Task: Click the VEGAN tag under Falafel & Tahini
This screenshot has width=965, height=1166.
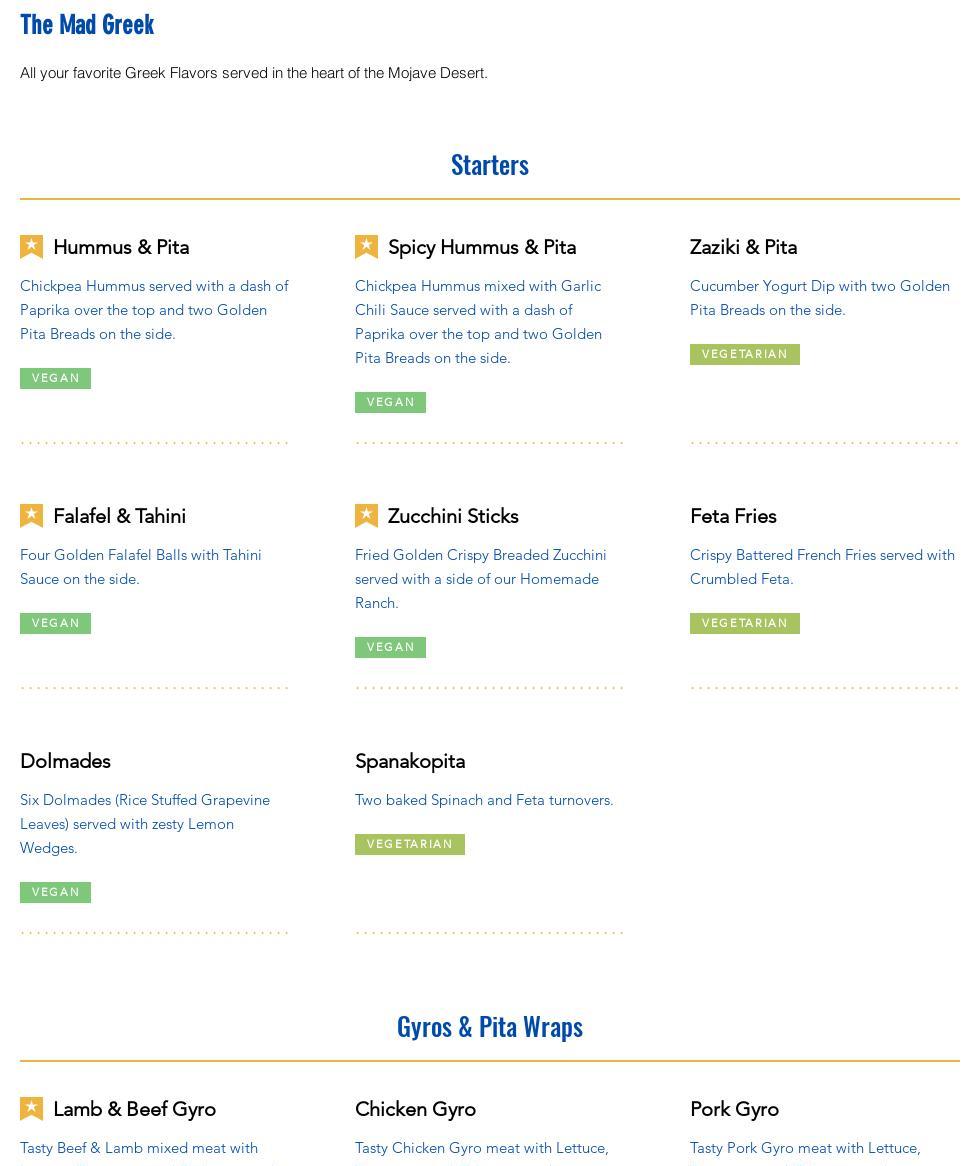Action: [55, 623]
